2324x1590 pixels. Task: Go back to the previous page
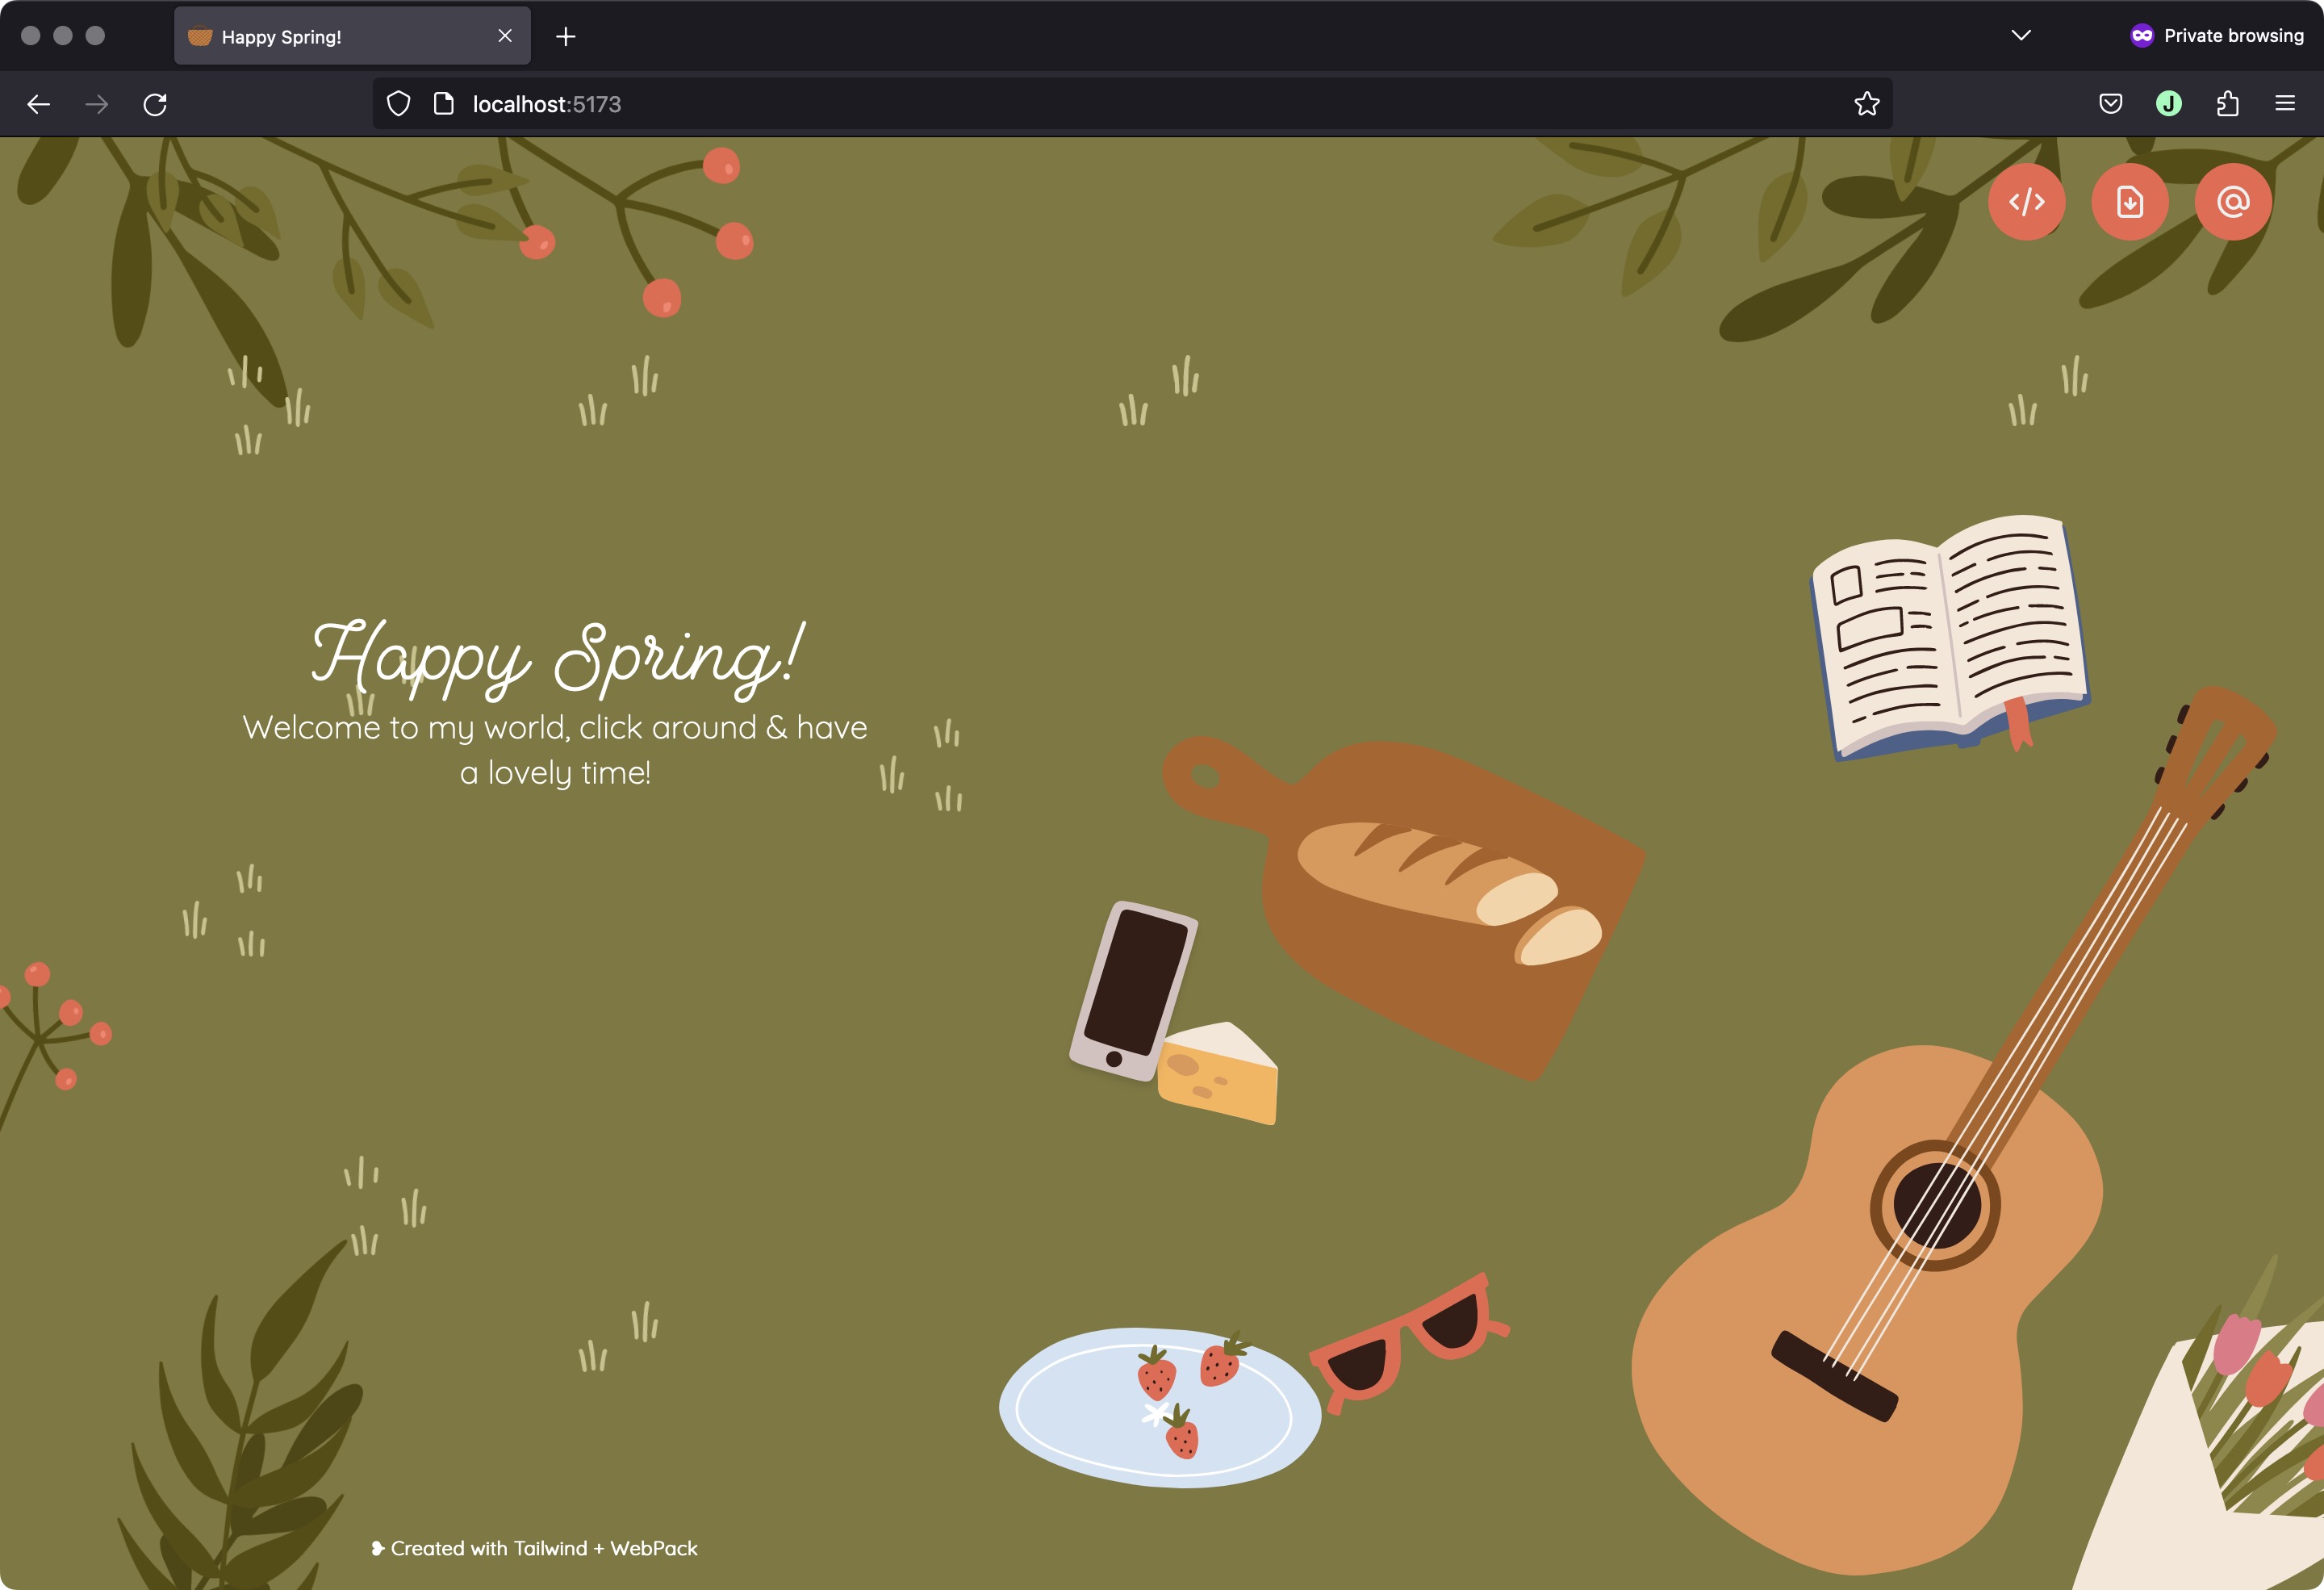coord(39,104)
